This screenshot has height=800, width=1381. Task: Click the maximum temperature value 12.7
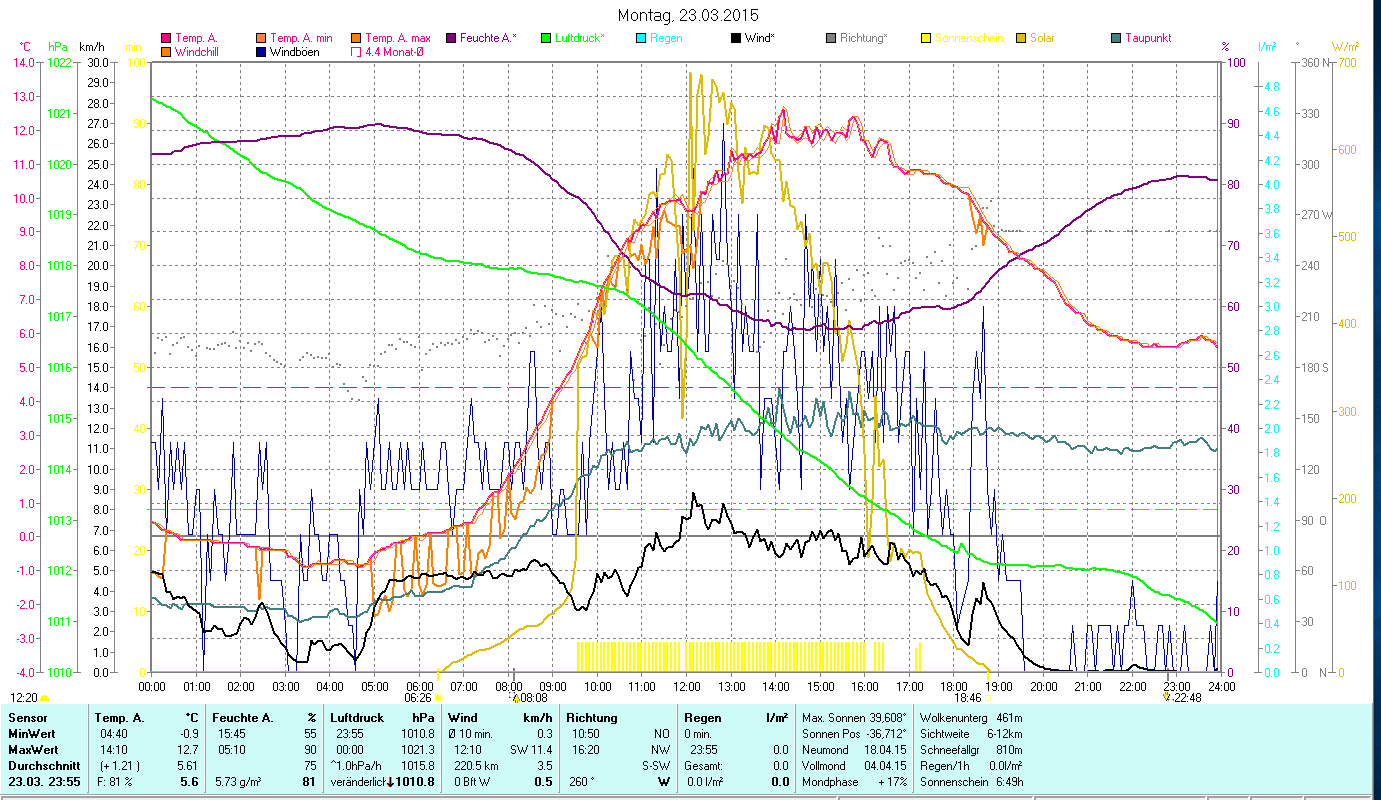pos(190,750)
